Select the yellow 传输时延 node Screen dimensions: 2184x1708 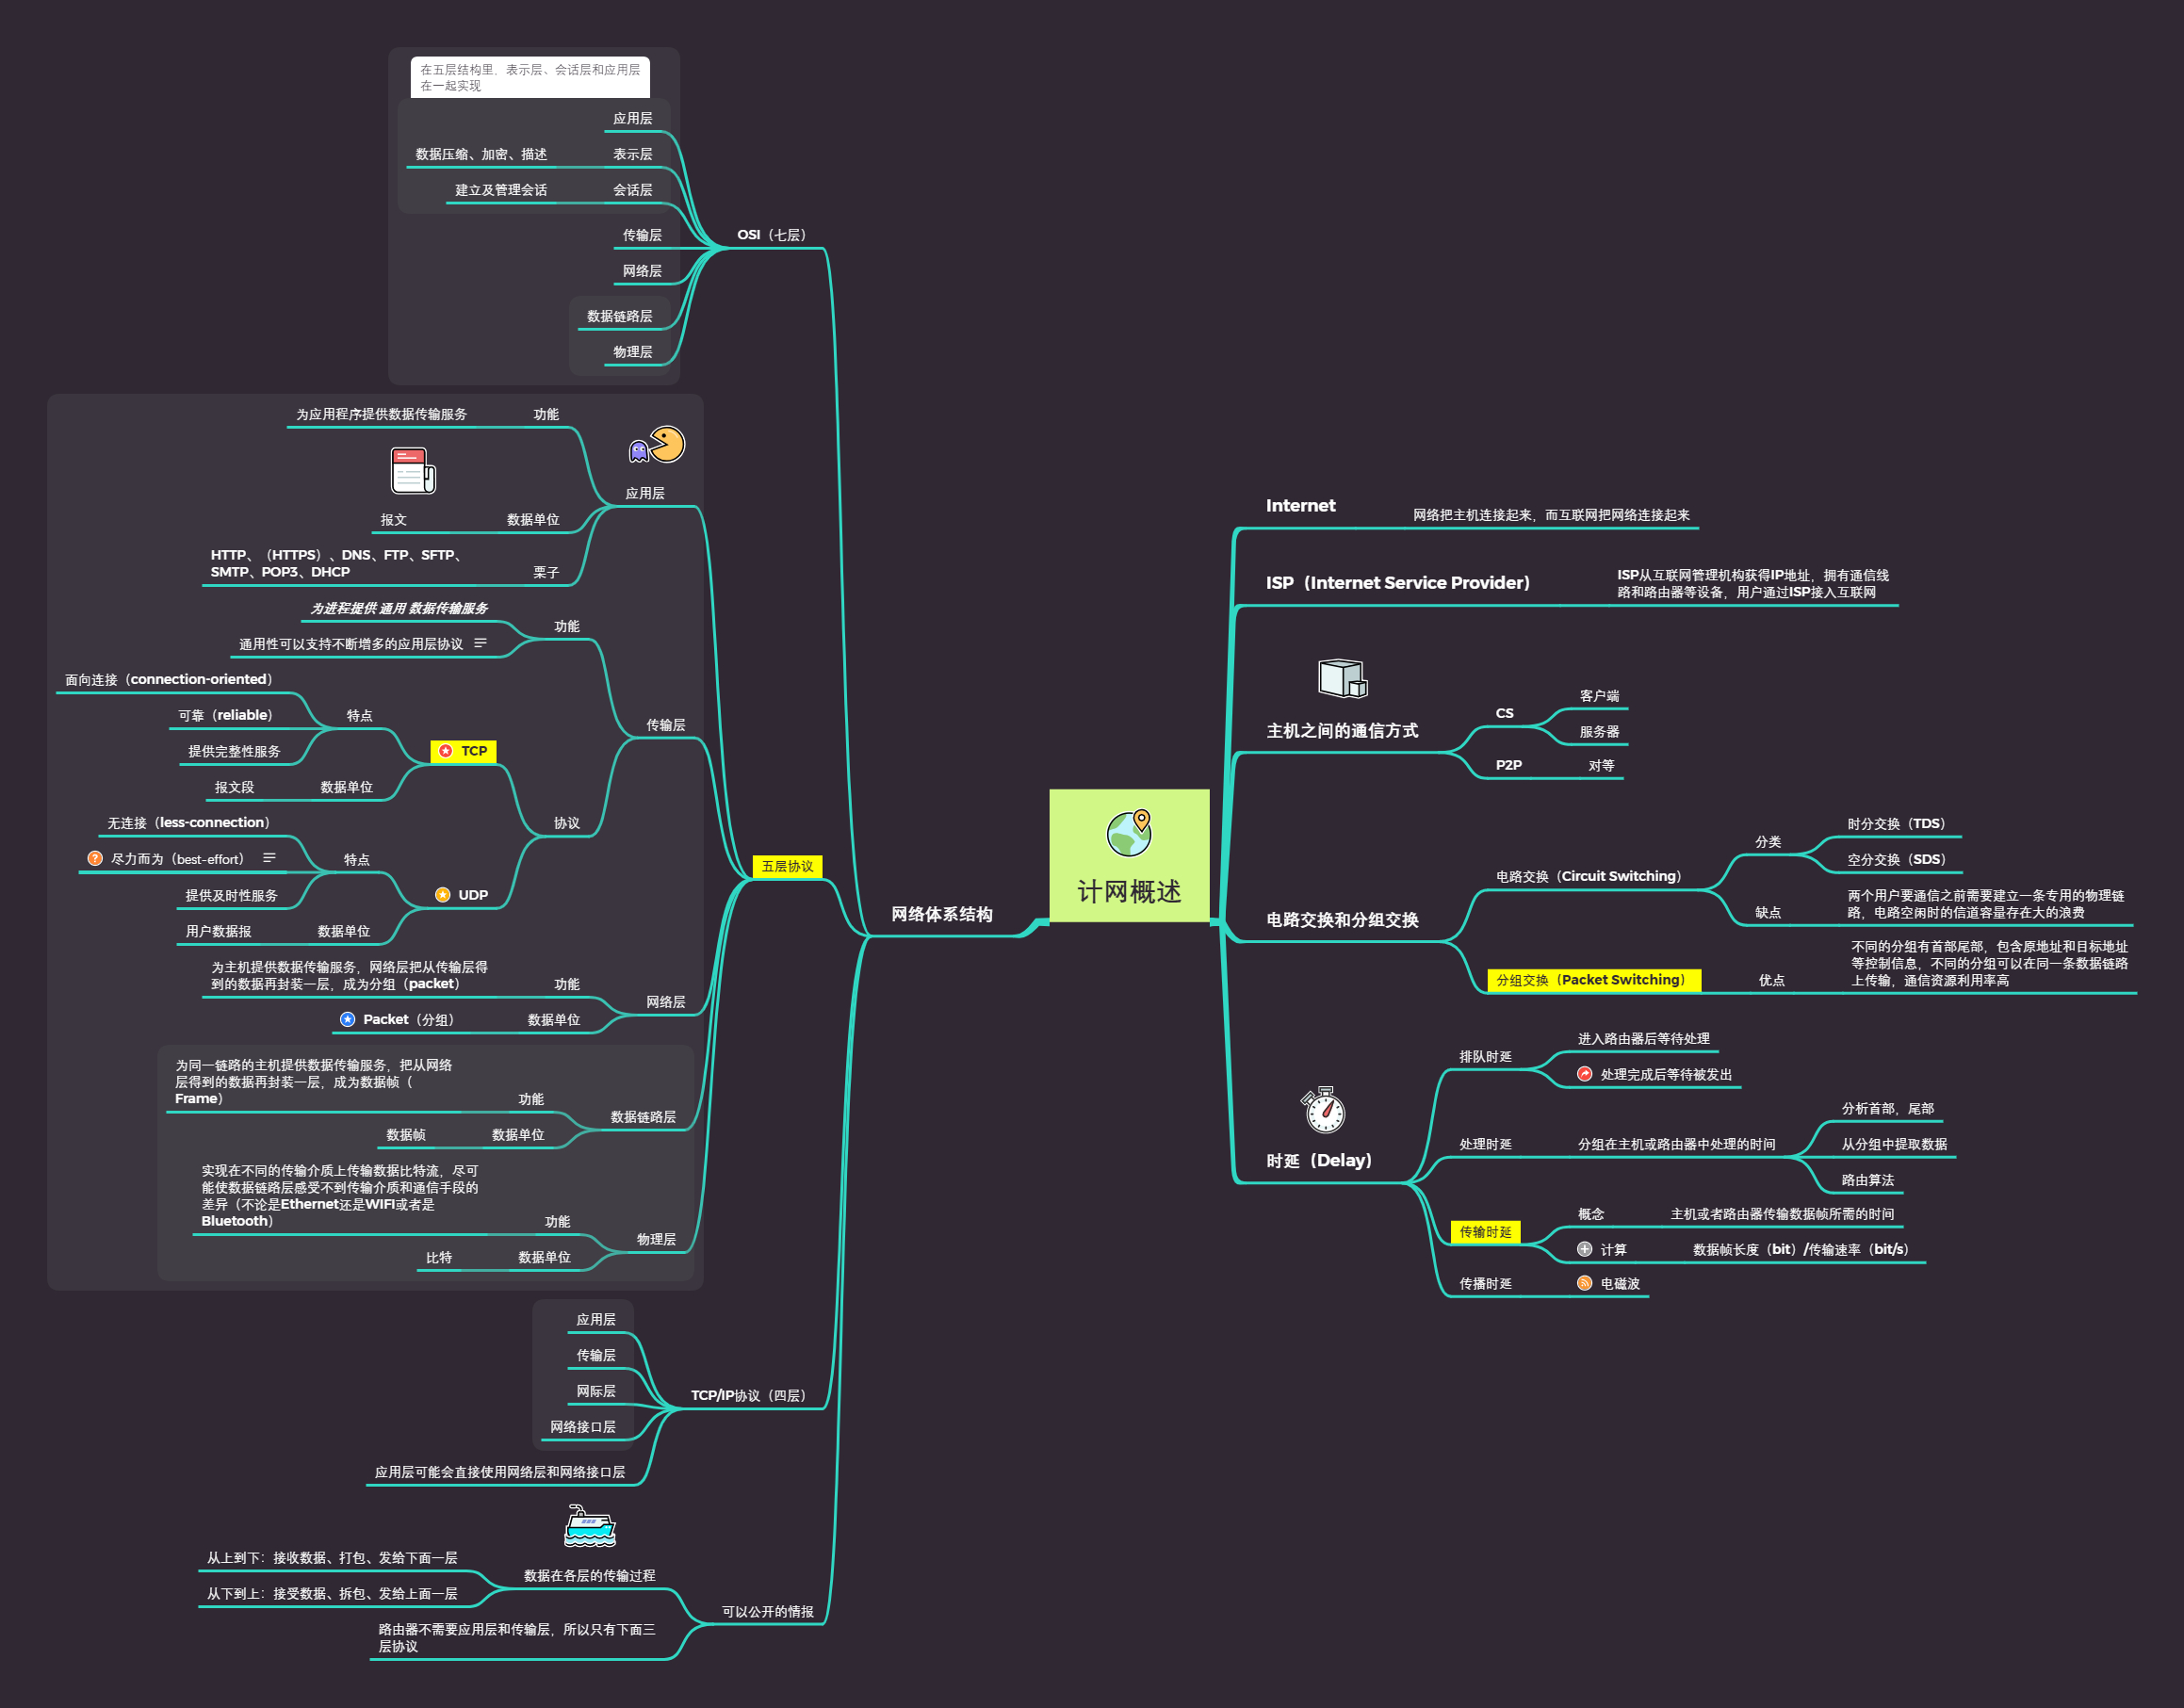coord(1485,1232)
